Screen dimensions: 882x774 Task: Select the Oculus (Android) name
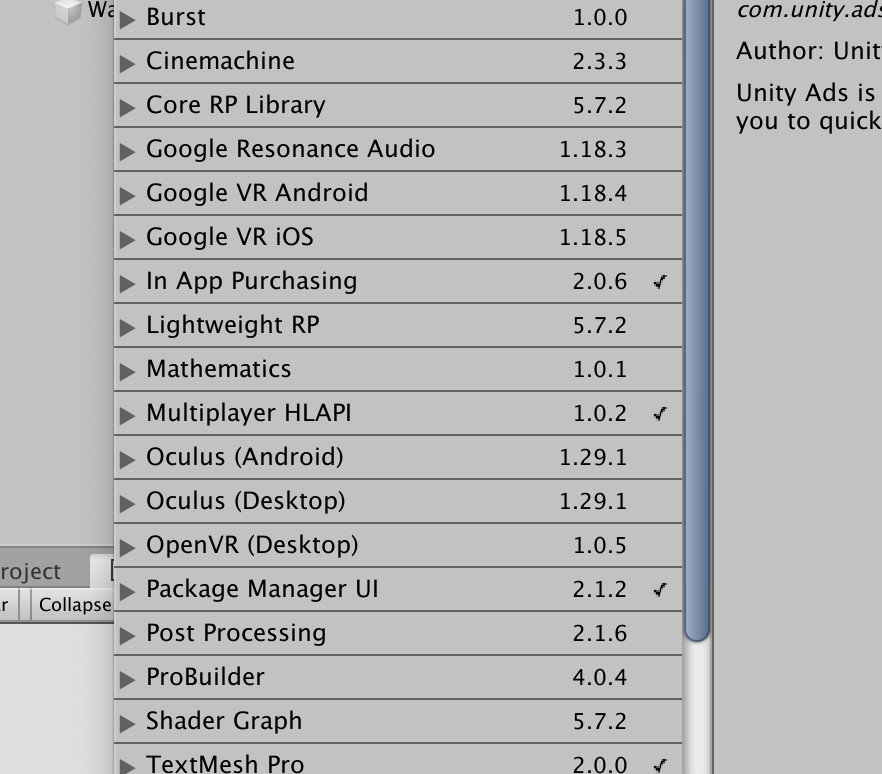tap(245, 457)
